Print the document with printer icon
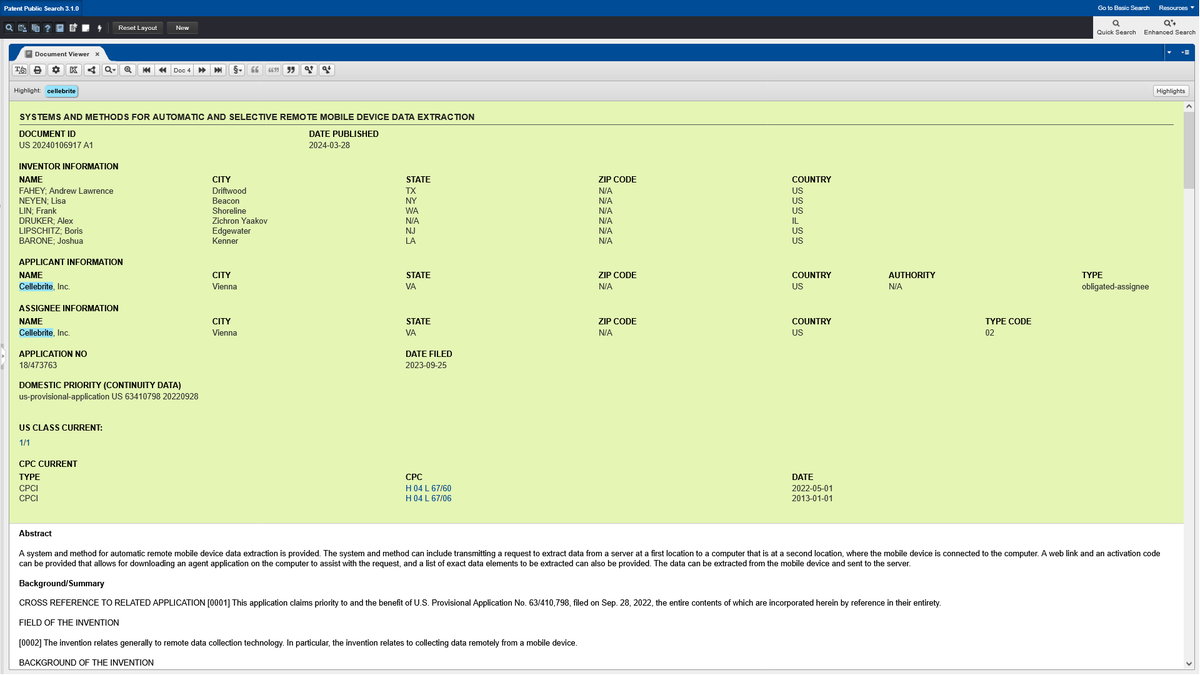 pos(38,70)
